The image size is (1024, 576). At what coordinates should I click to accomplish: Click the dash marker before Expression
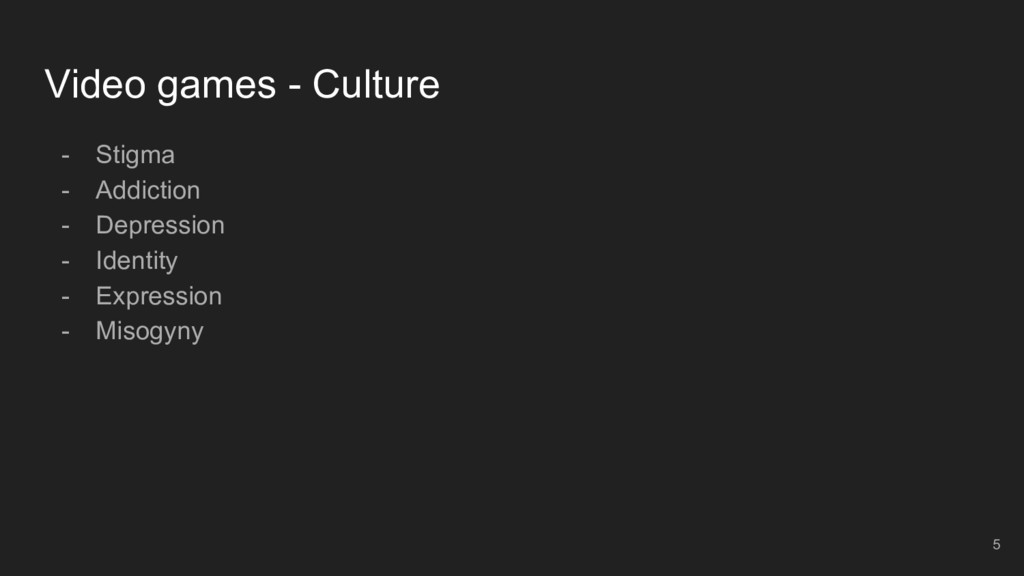(x=65, y=297)
